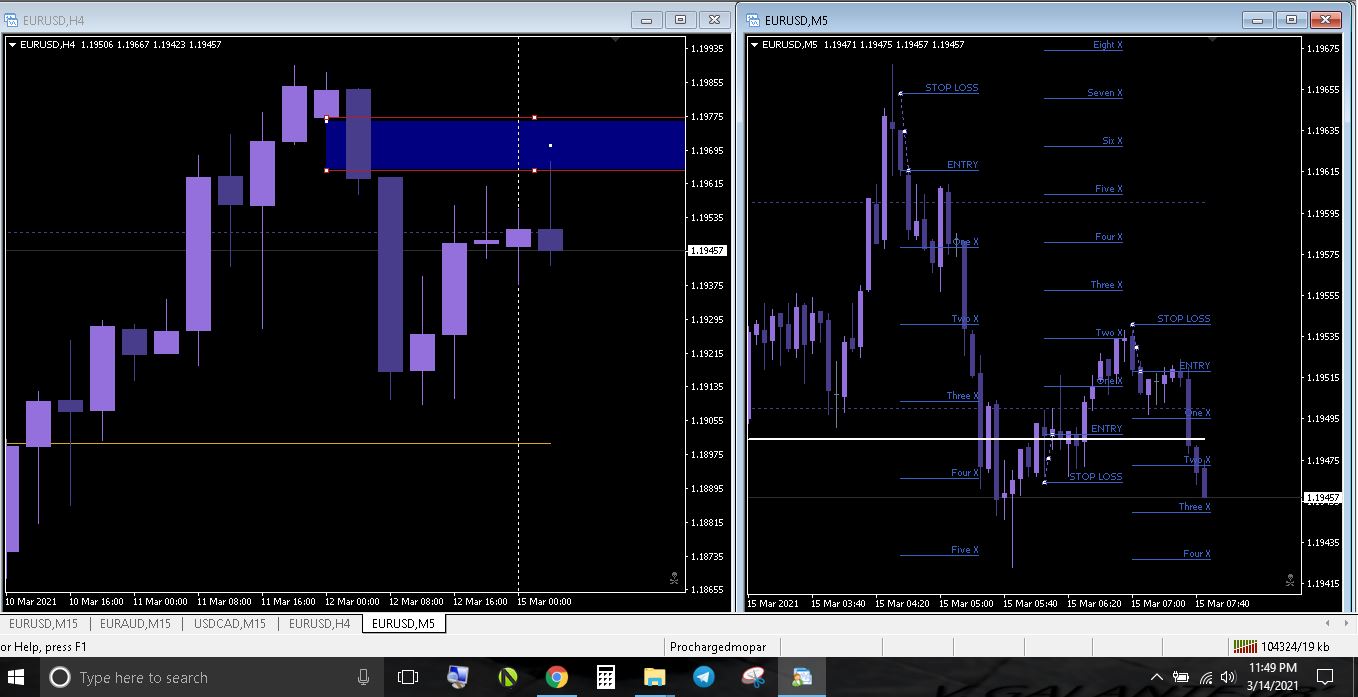1358x697 pixels.
Task: Activate the taskbar microphone voice search
Action: coord(364,677)
